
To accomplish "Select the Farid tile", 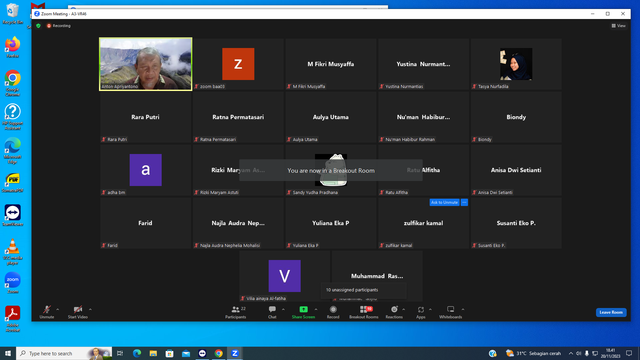I will (146, 223).
